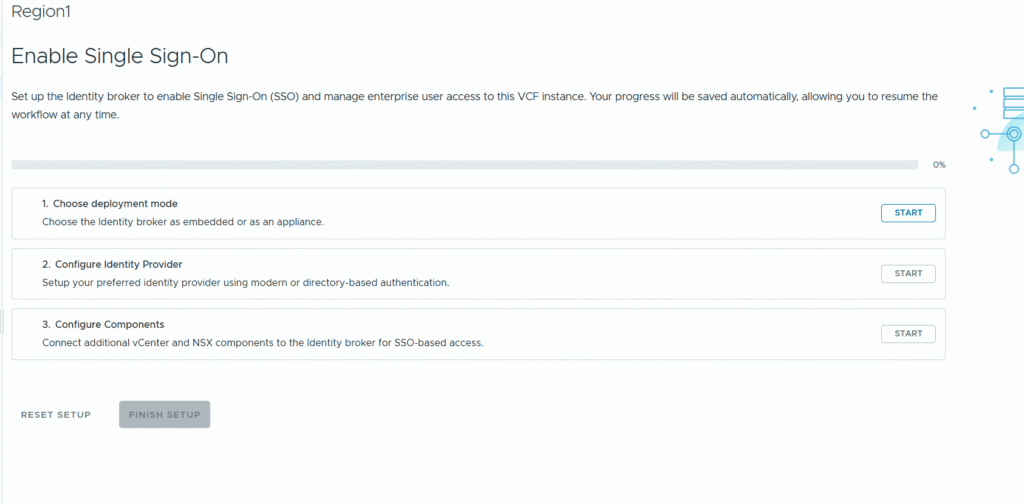Click the left hollow circle node icon
1024x504 pixels.
pyautogui.click(x=985, y=133)
